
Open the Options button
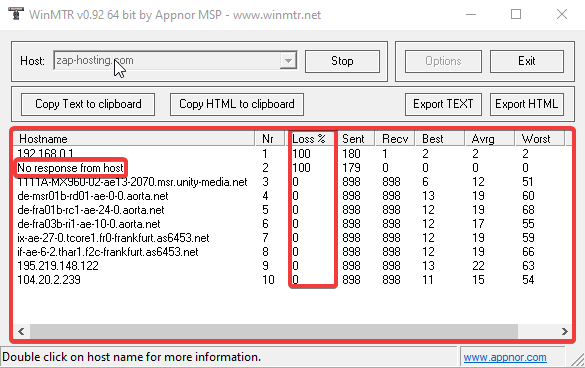pos(443,61)
